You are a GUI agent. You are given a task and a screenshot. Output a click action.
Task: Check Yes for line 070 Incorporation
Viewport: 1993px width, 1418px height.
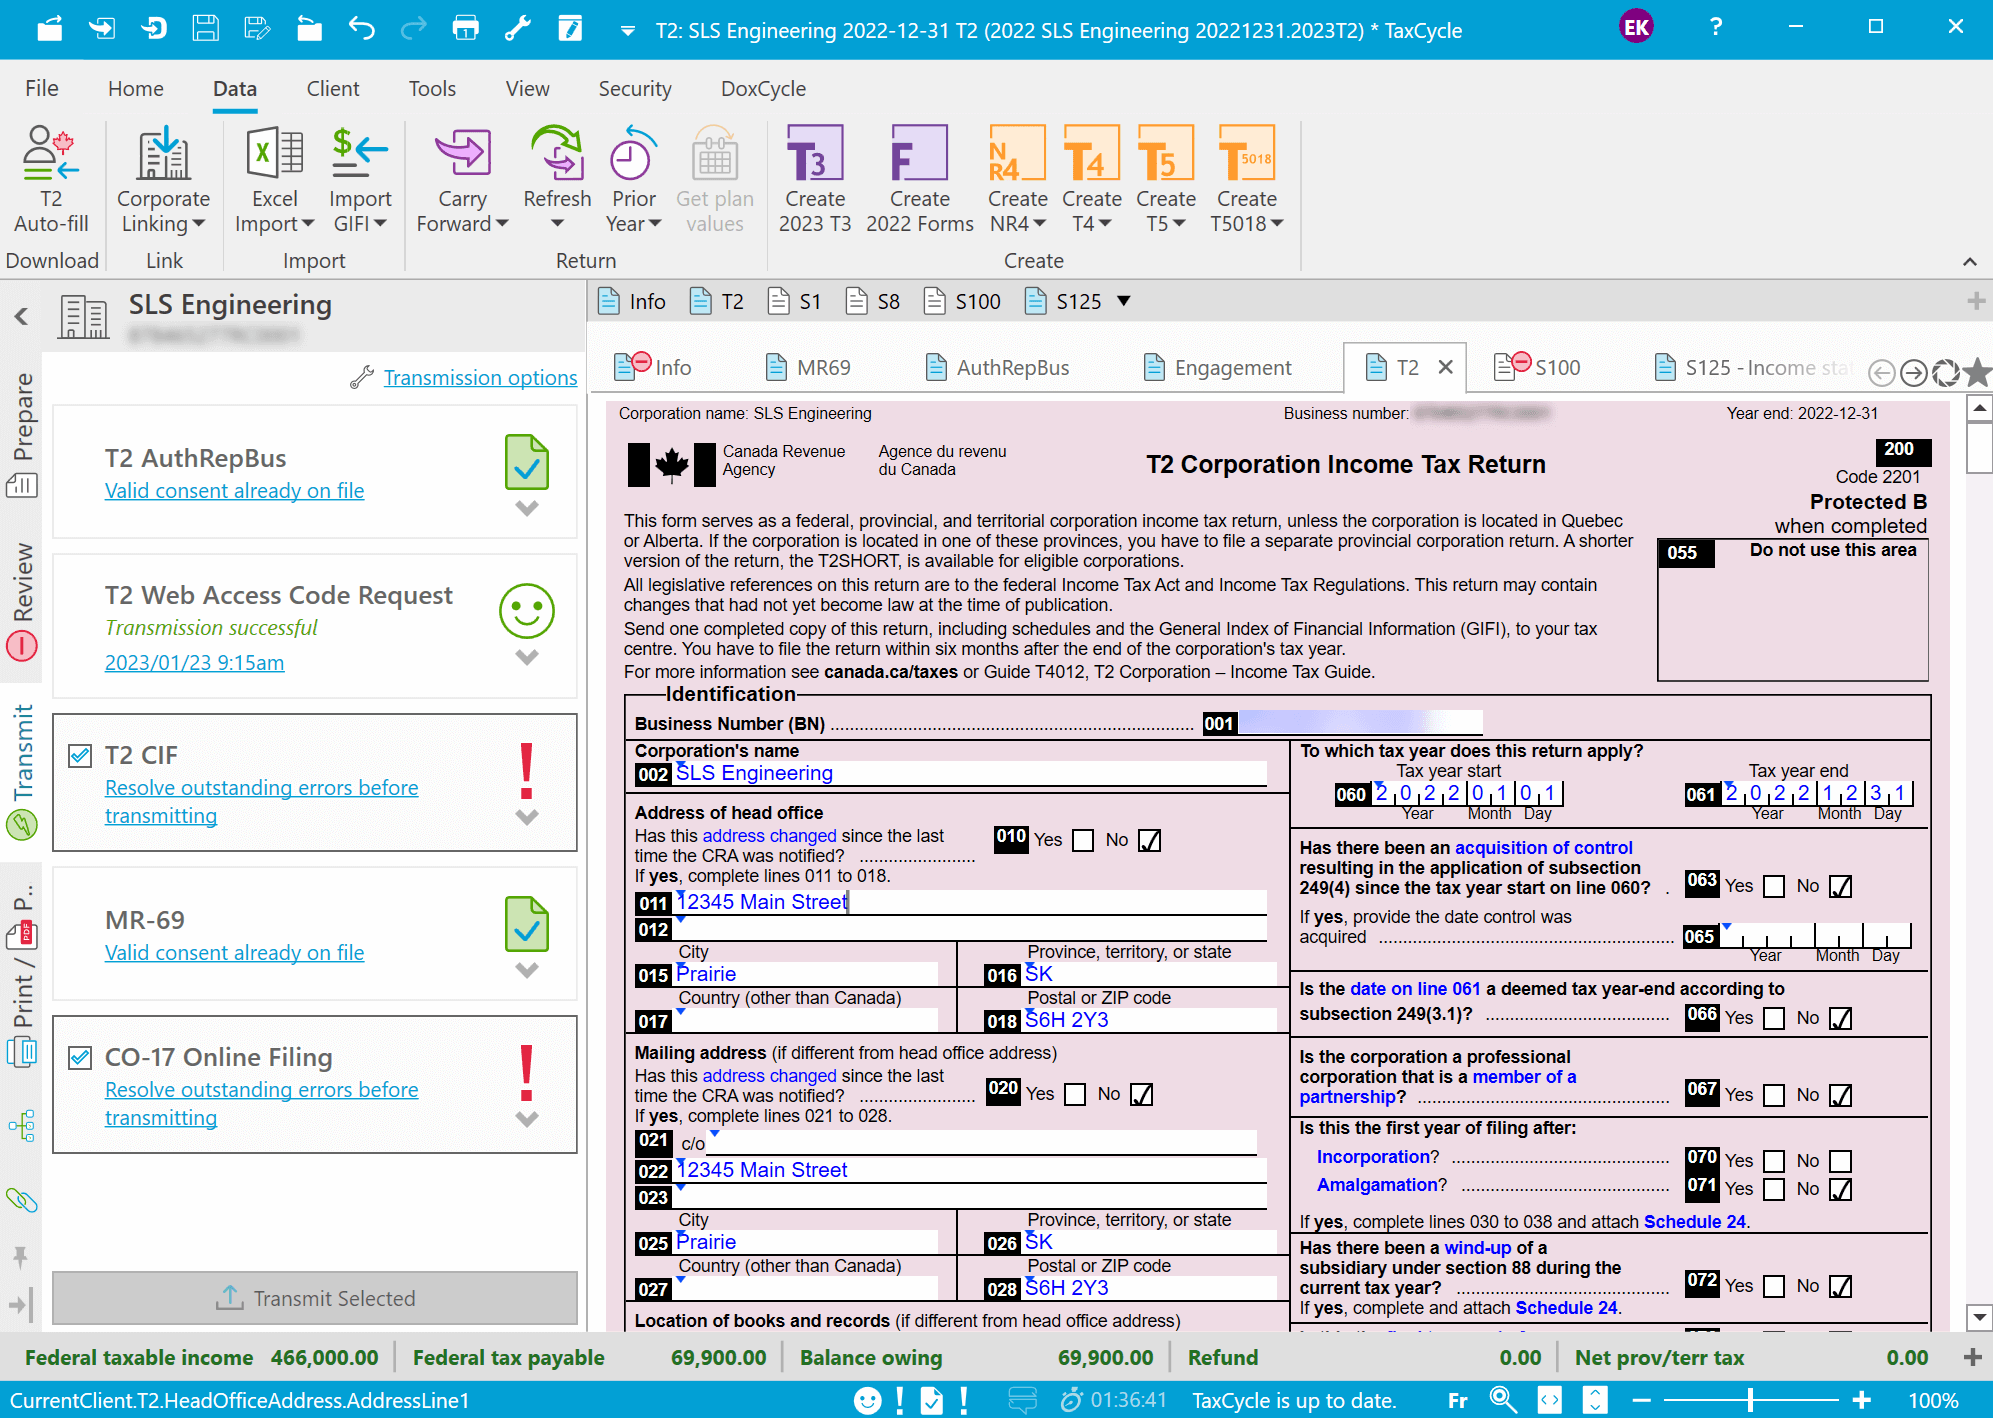(x=1774, y=1162)
